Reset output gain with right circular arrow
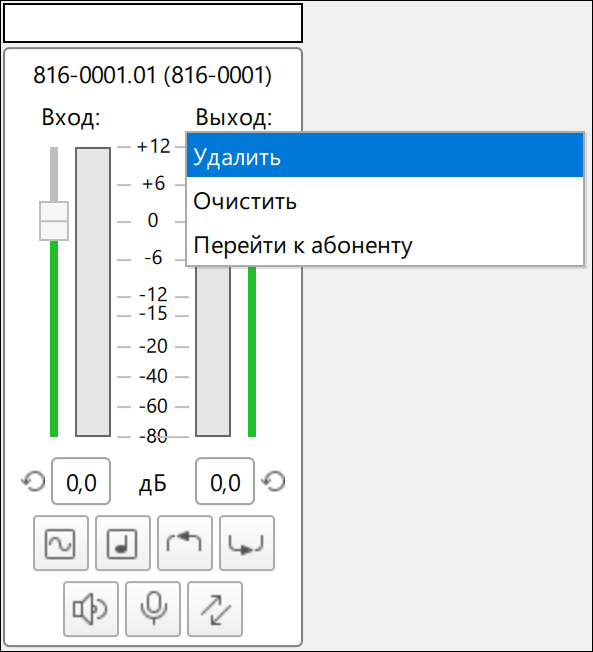The width and height of the screenshot is (593, 652). tap(273, 482)
